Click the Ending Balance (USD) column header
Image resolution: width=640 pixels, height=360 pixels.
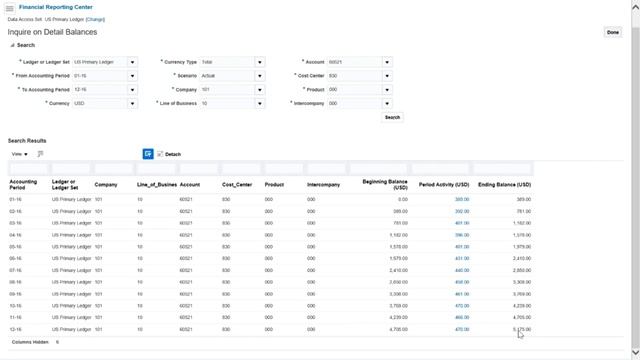[x=504, y=185]
